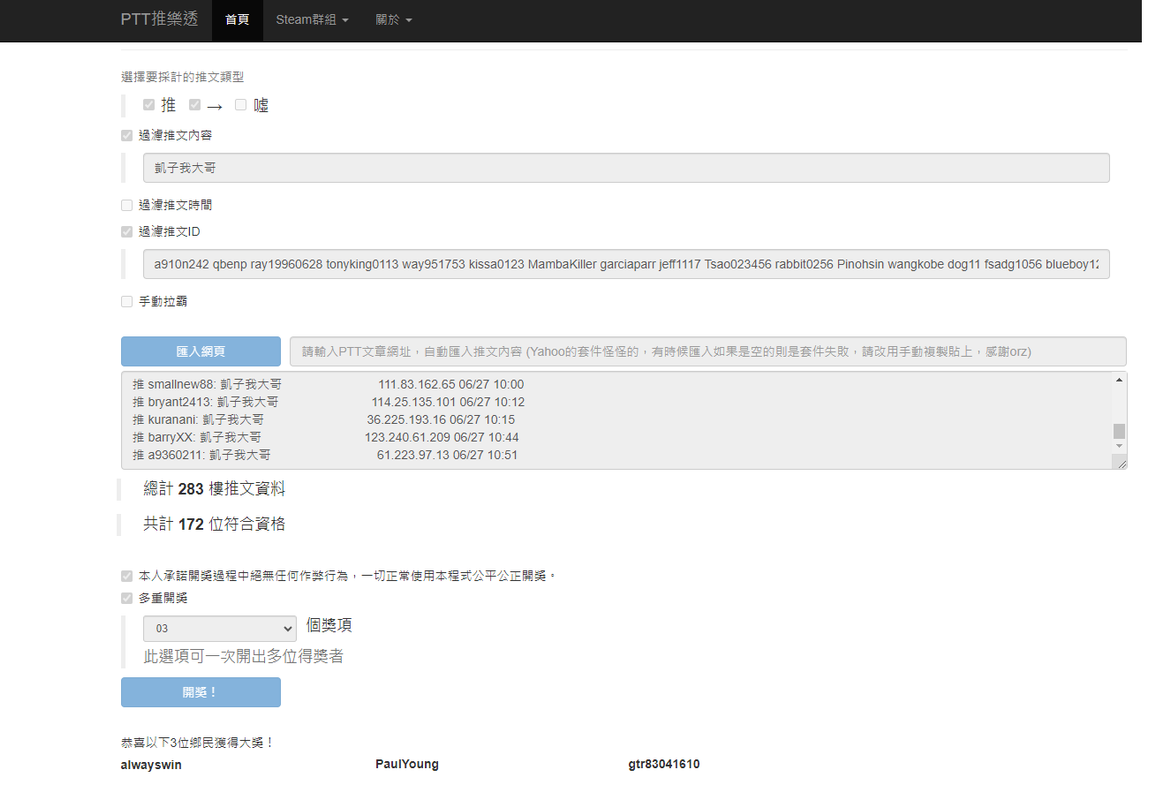Viewport: 1149px width, 800px height.
Task: Toggle the 多重開獎 checkbox
Action: (x=127, y=598)
